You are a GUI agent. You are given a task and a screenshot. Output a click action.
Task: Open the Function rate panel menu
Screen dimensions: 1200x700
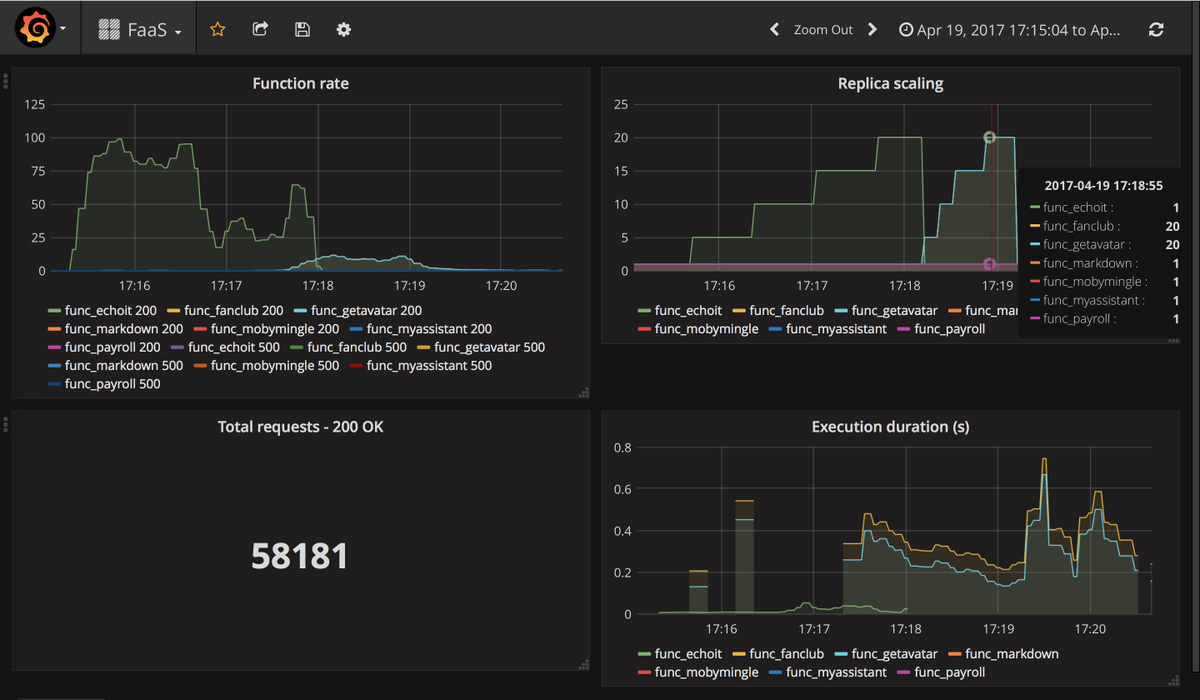(x=300, y=83)
